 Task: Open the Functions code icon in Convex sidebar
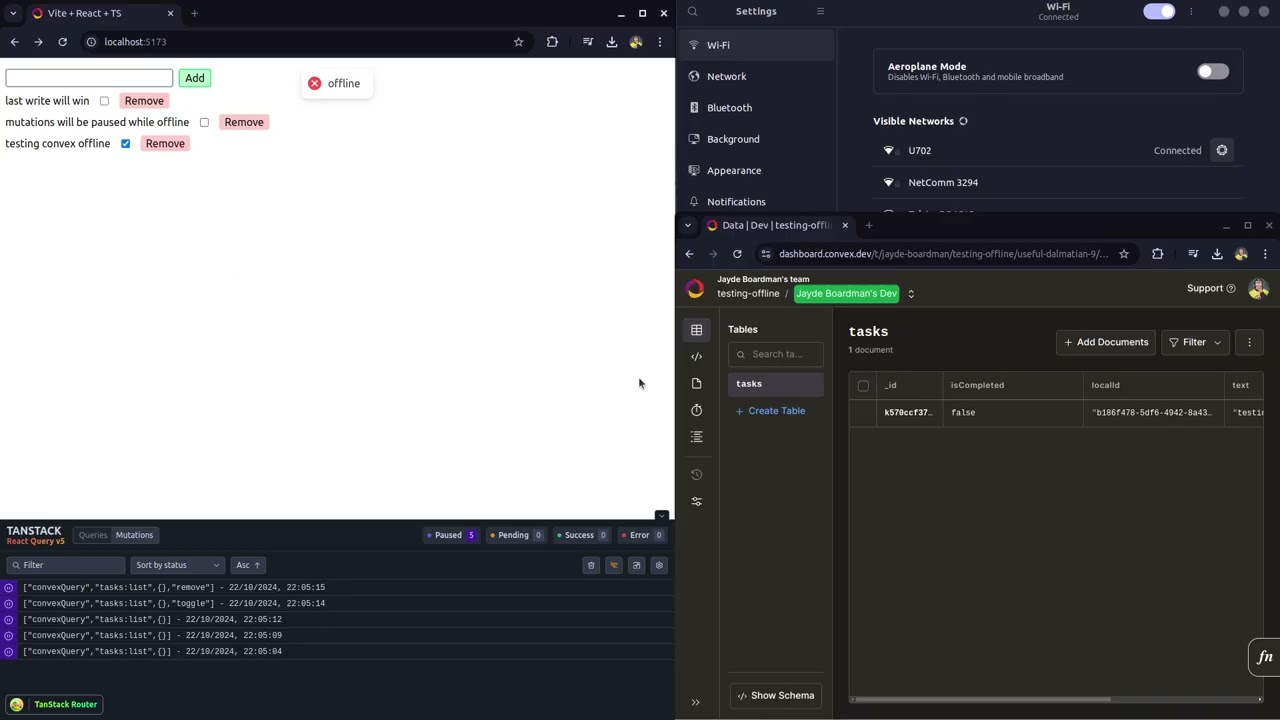(x=697, y=357)
